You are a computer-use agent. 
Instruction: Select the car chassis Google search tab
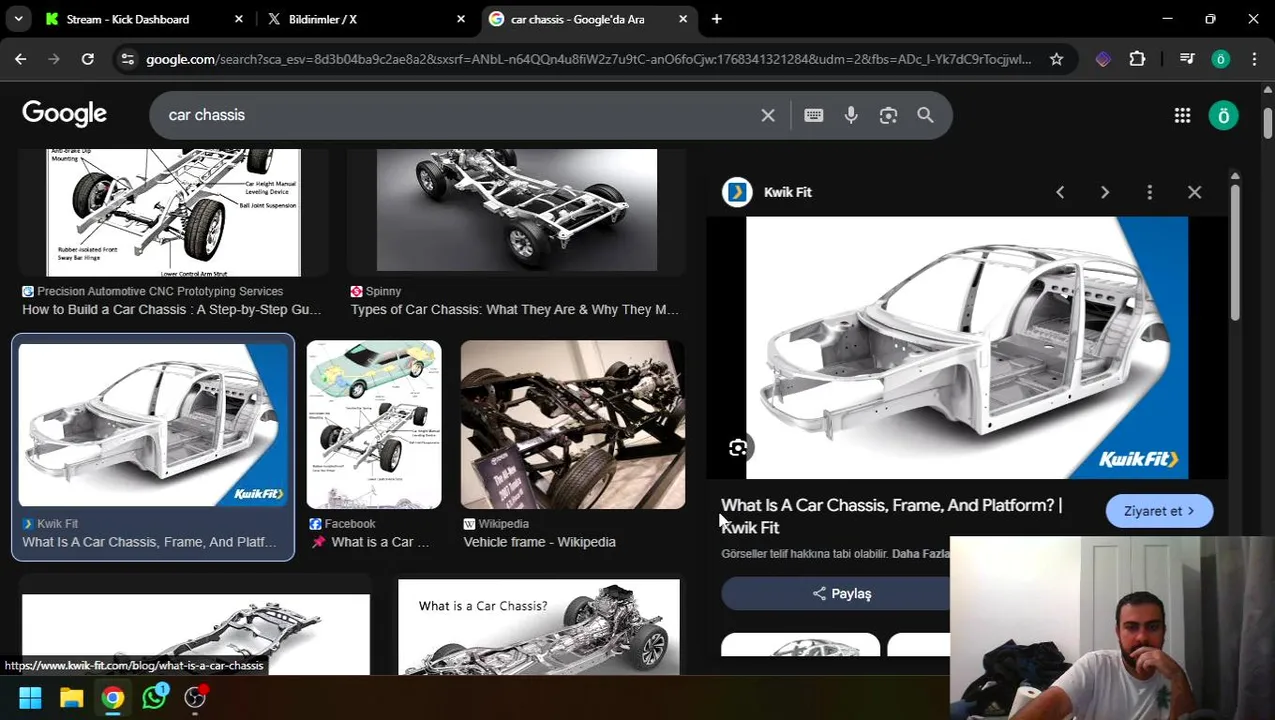coord(577,19)
